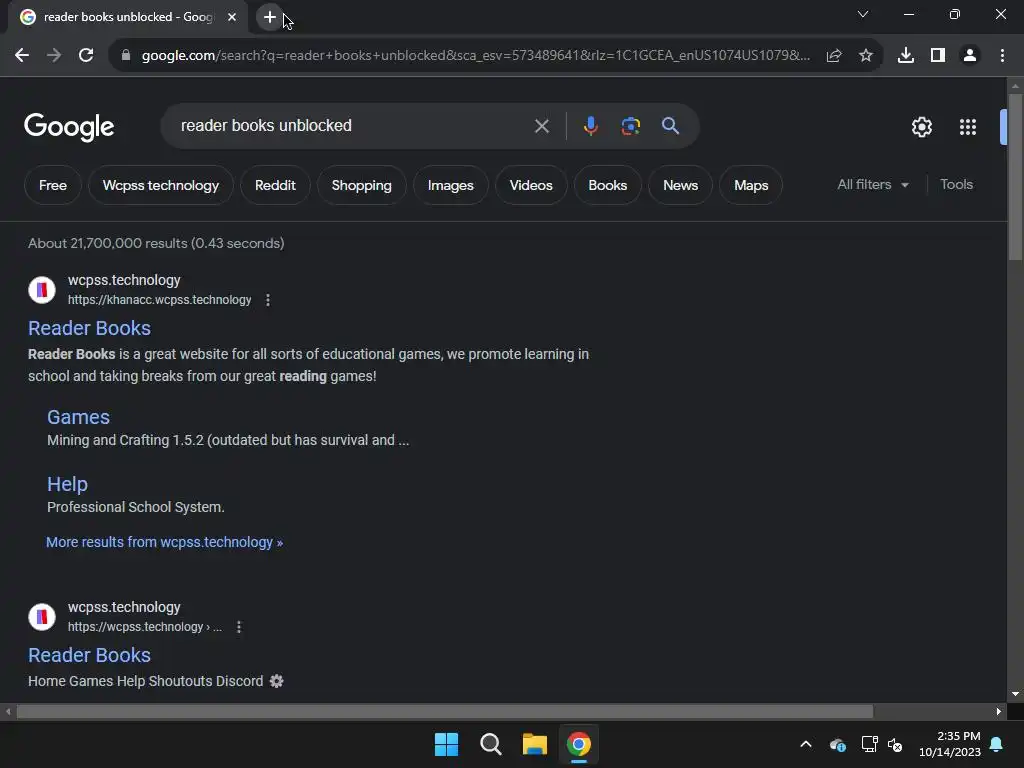
Task: Open the Chrome profile menu
Action: pyautogui.click(x=970, y=56)
